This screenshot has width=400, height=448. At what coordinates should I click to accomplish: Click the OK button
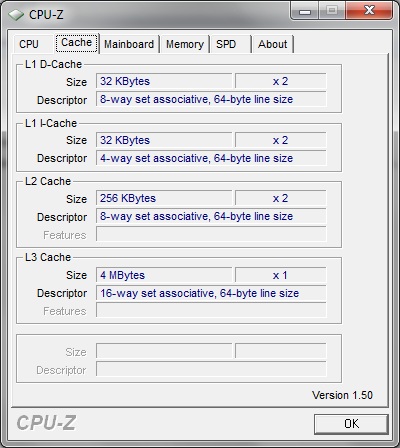click(351, 424)
